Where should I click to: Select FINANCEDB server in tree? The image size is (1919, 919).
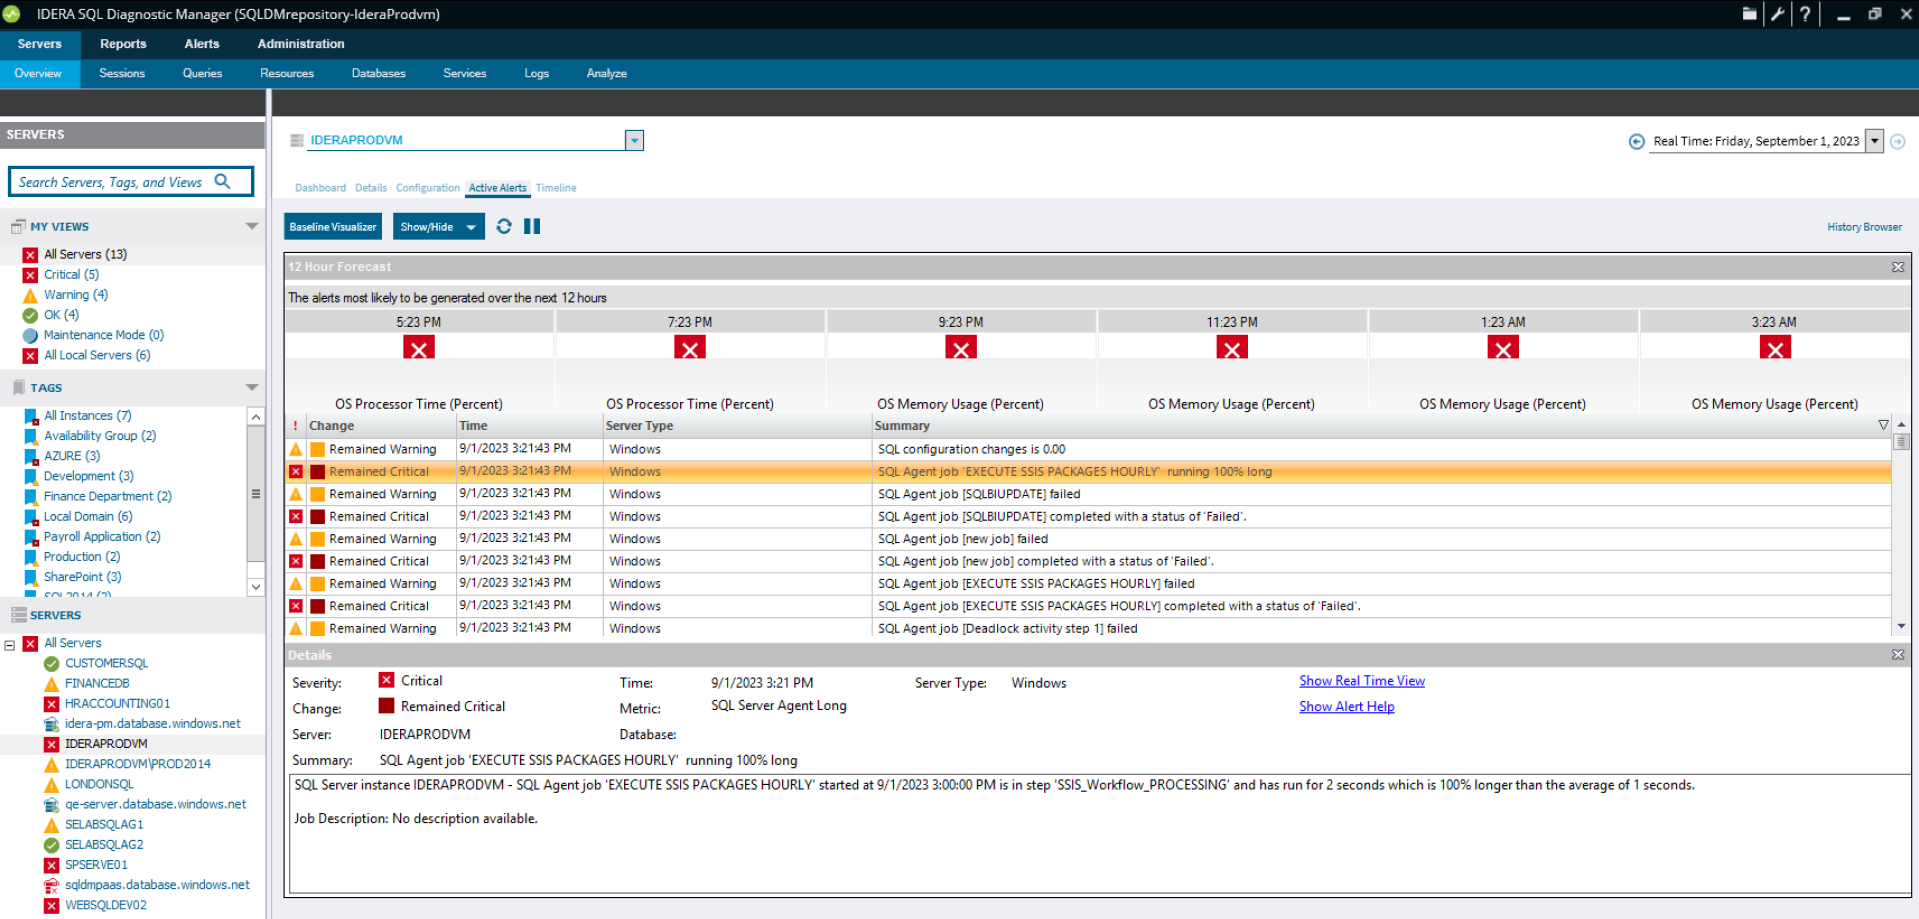click(97, 683)
